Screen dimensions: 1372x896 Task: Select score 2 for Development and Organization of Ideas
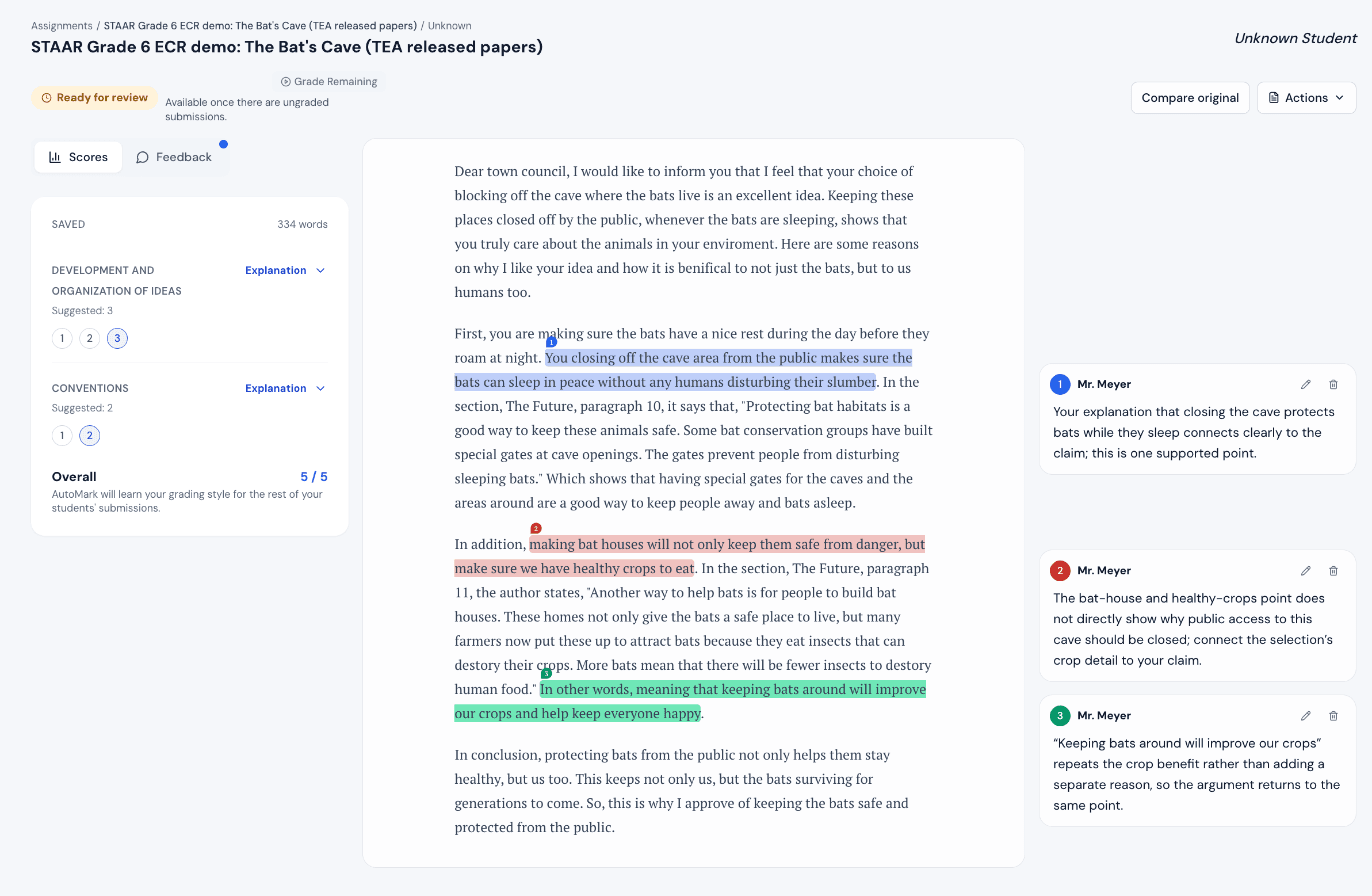[x=89, y=338]
